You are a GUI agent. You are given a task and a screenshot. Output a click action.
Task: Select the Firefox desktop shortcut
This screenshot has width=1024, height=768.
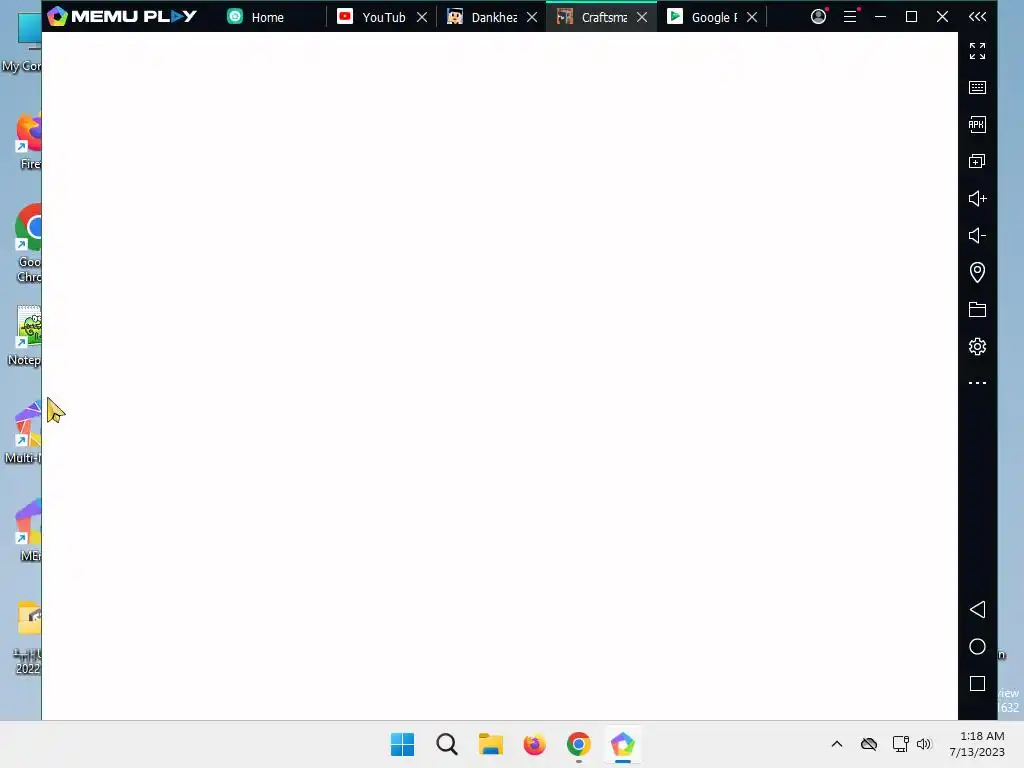tap(28, 141)
